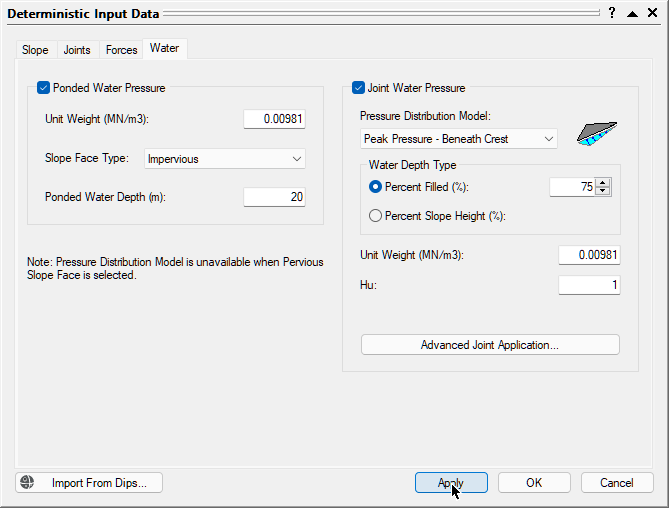Collapse the dialog with the up-arrow icon
The image size is (669, 508).
(x=632, y=13)
